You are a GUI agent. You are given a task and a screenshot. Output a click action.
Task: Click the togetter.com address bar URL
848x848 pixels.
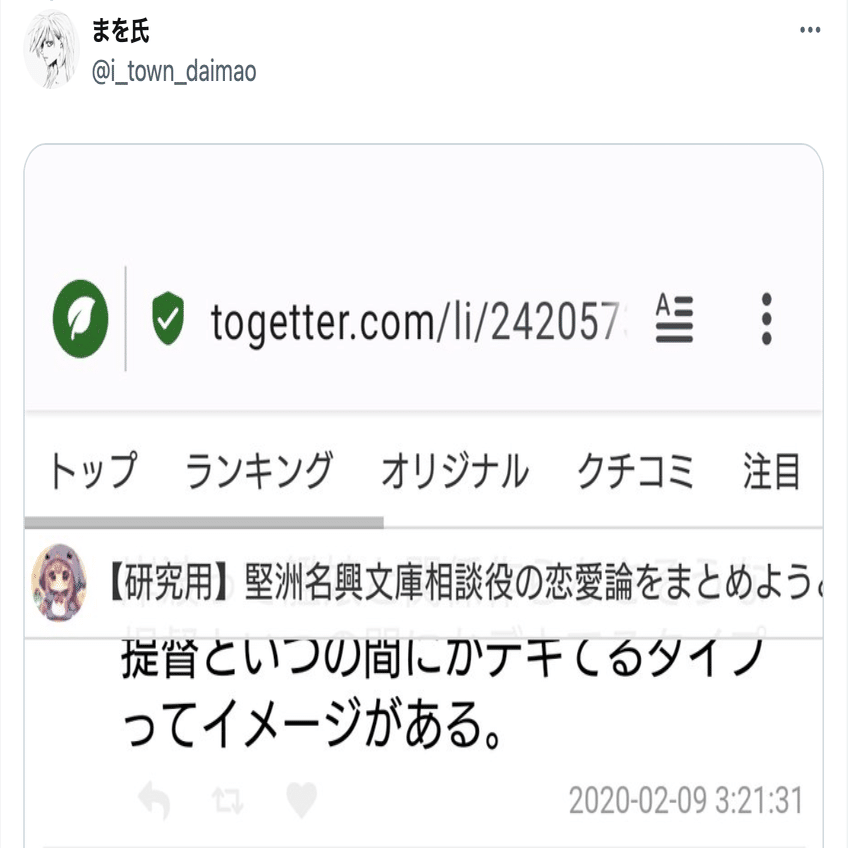pyautogui.click(x=415, y=322)
